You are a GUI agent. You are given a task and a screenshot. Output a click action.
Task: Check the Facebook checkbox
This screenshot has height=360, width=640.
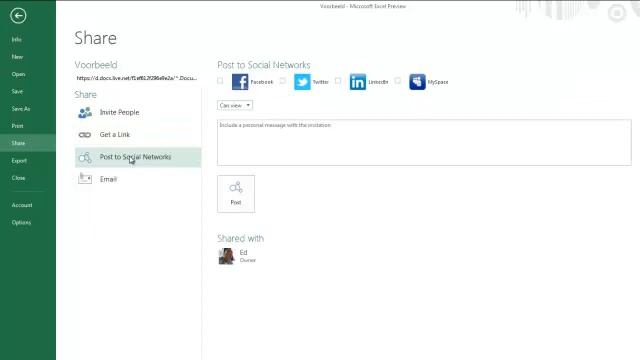[x=220, y=81]
